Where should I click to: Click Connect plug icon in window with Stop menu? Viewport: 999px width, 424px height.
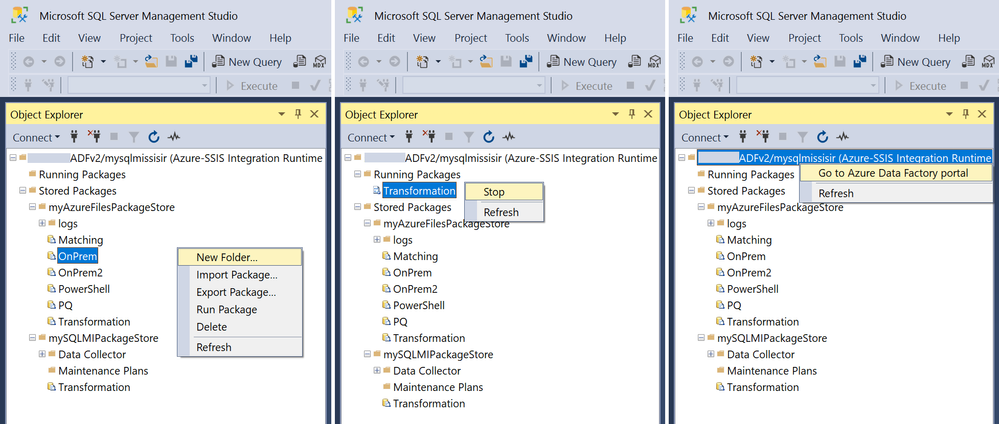coord(408,137)
